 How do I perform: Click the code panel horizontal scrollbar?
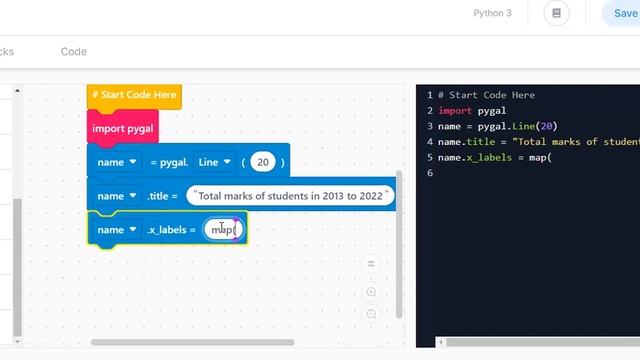click(543, 342)
